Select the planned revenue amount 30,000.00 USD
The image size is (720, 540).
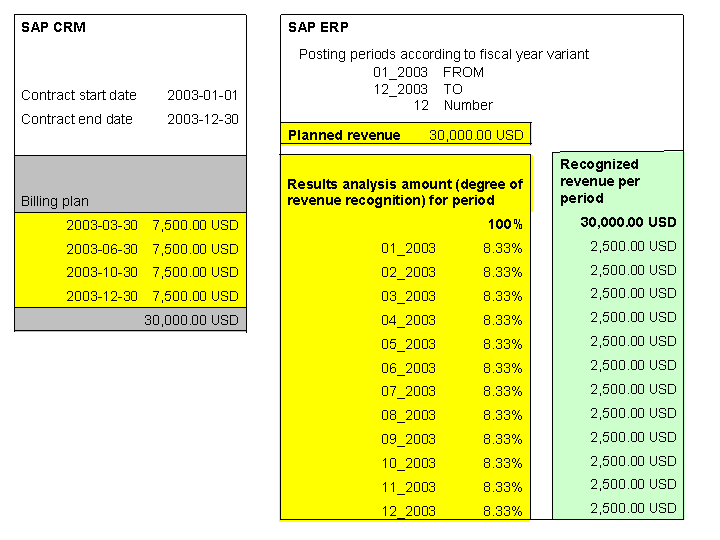click(476, 135)
